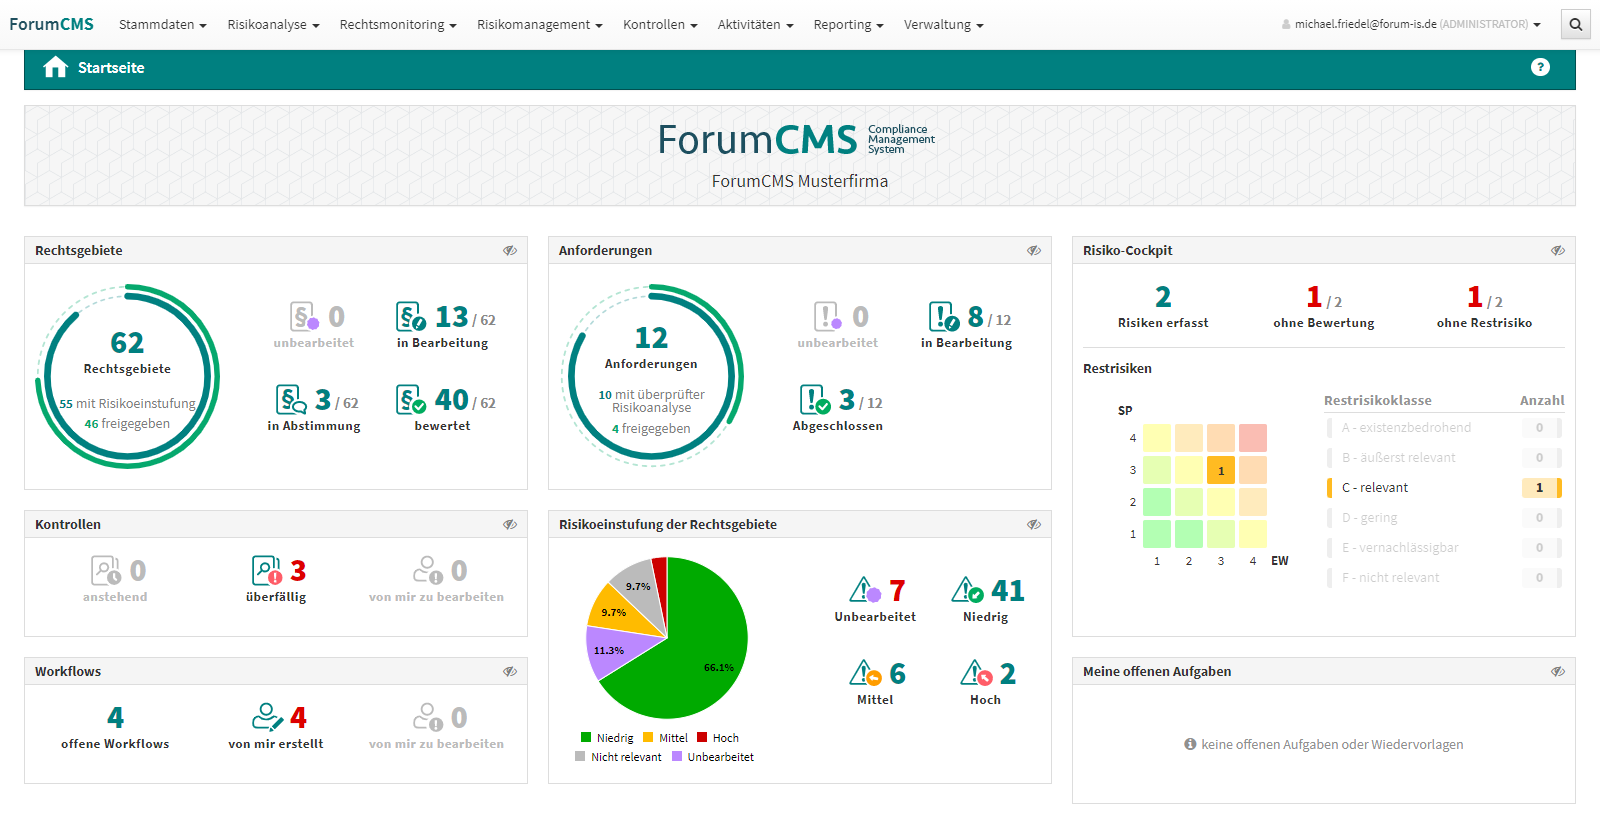1600x819 pixels.
Task: Hide the Risiko-Cockpit widget via eye icon
Action: [x=1558, y=251]
